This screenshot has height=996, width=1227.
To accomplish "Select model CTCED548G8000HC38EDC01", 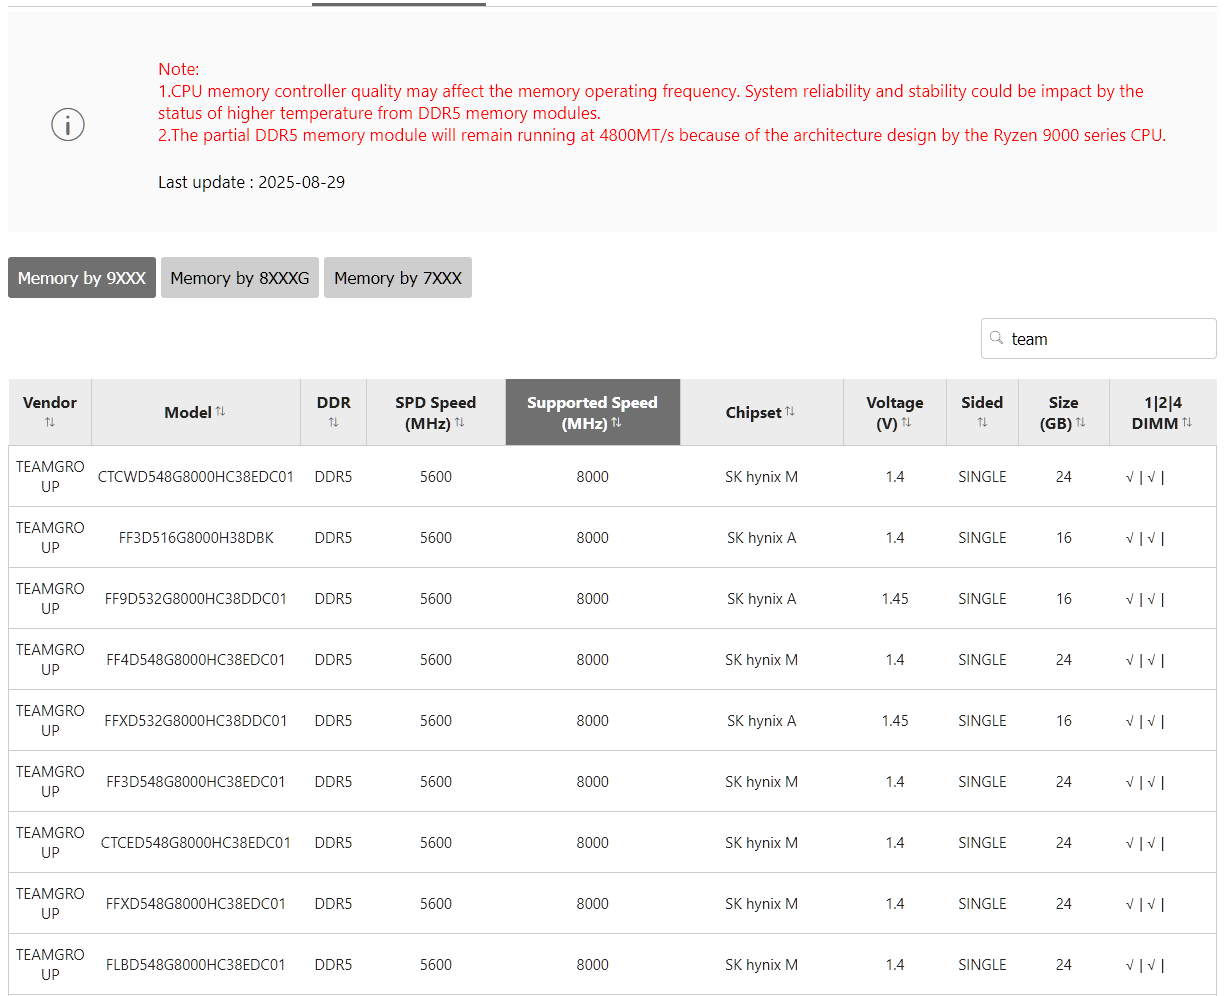I will click(196, 843).
